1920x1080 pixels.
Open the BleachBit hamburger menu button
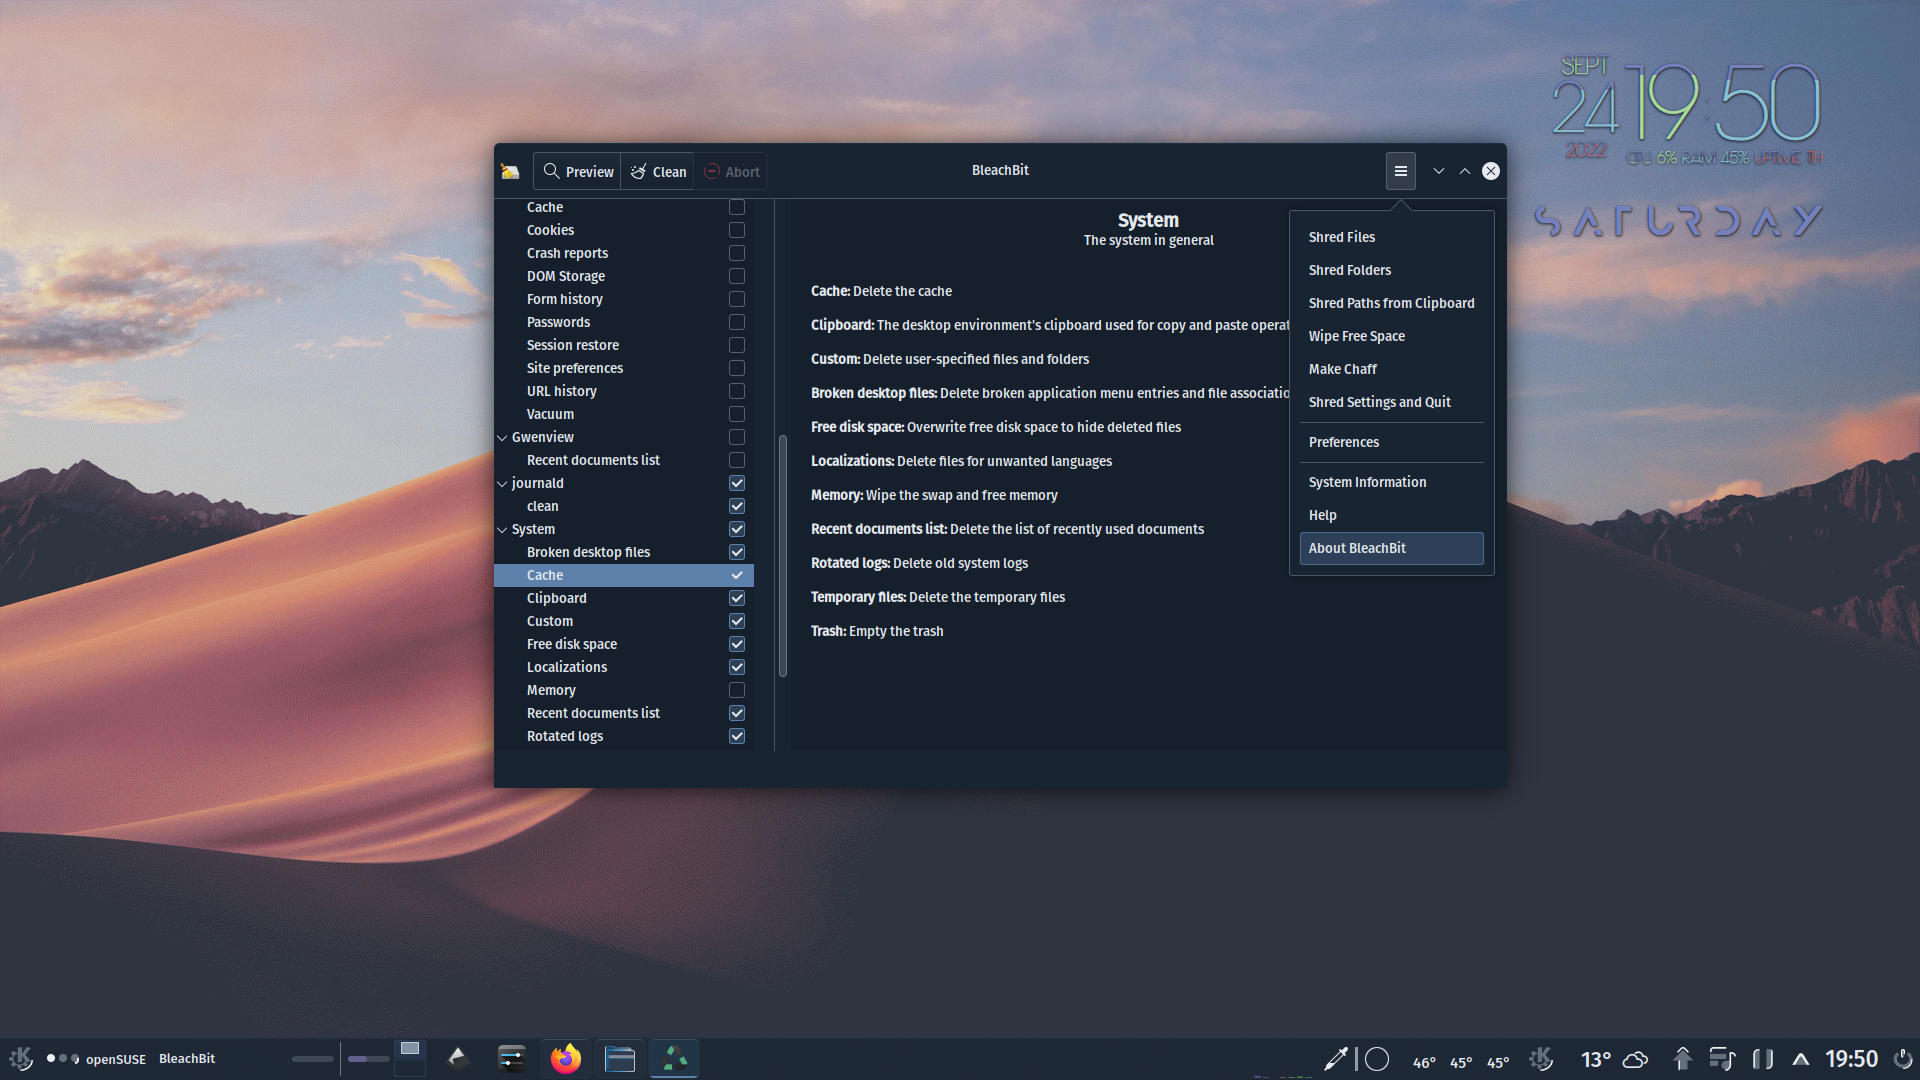1400,171
